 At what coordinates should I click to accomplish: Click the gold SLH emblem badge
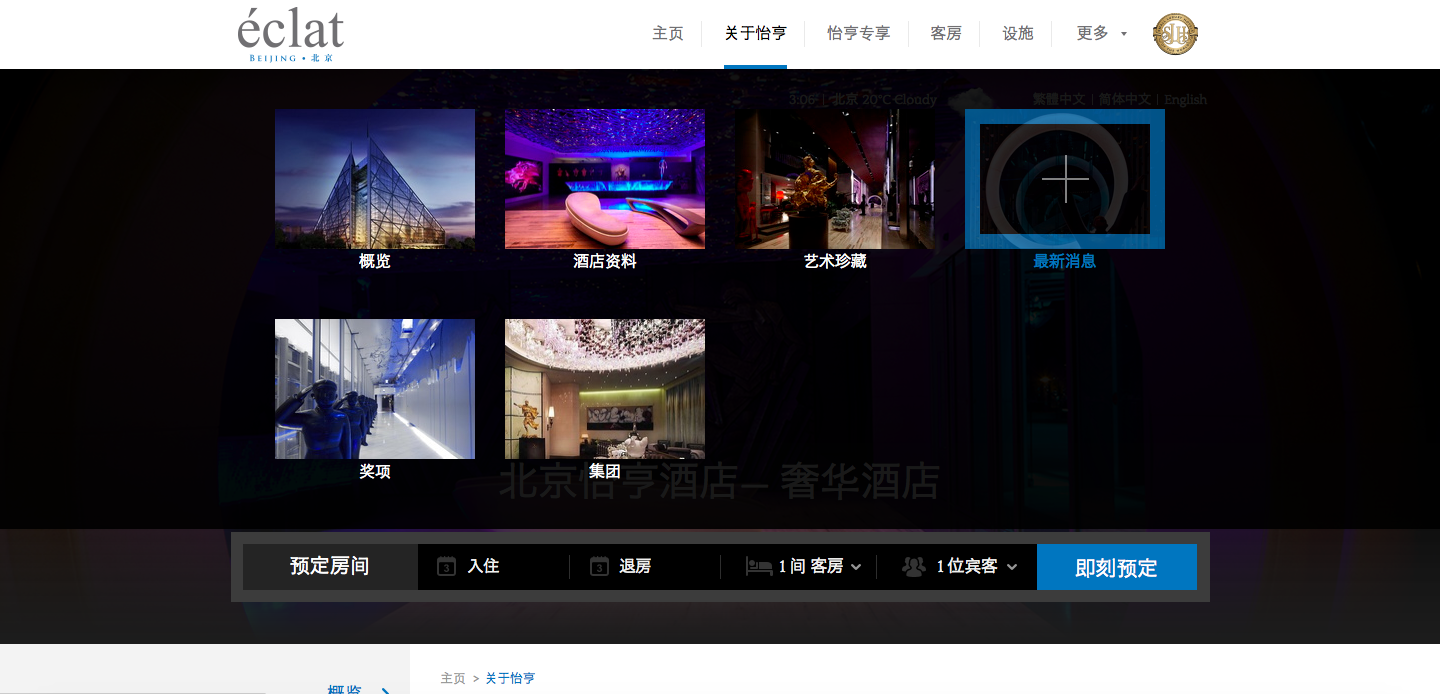[x=1175, y=34]
